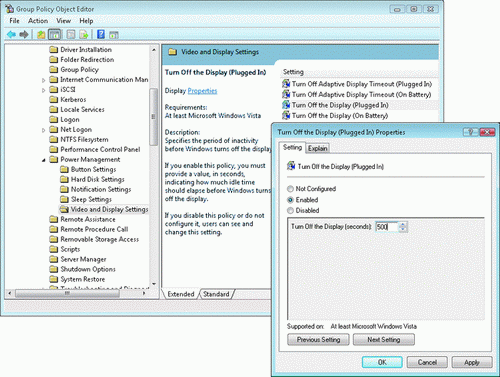Open the Notification Settings folder
The image size is (500, 377).
click(96, 190)
